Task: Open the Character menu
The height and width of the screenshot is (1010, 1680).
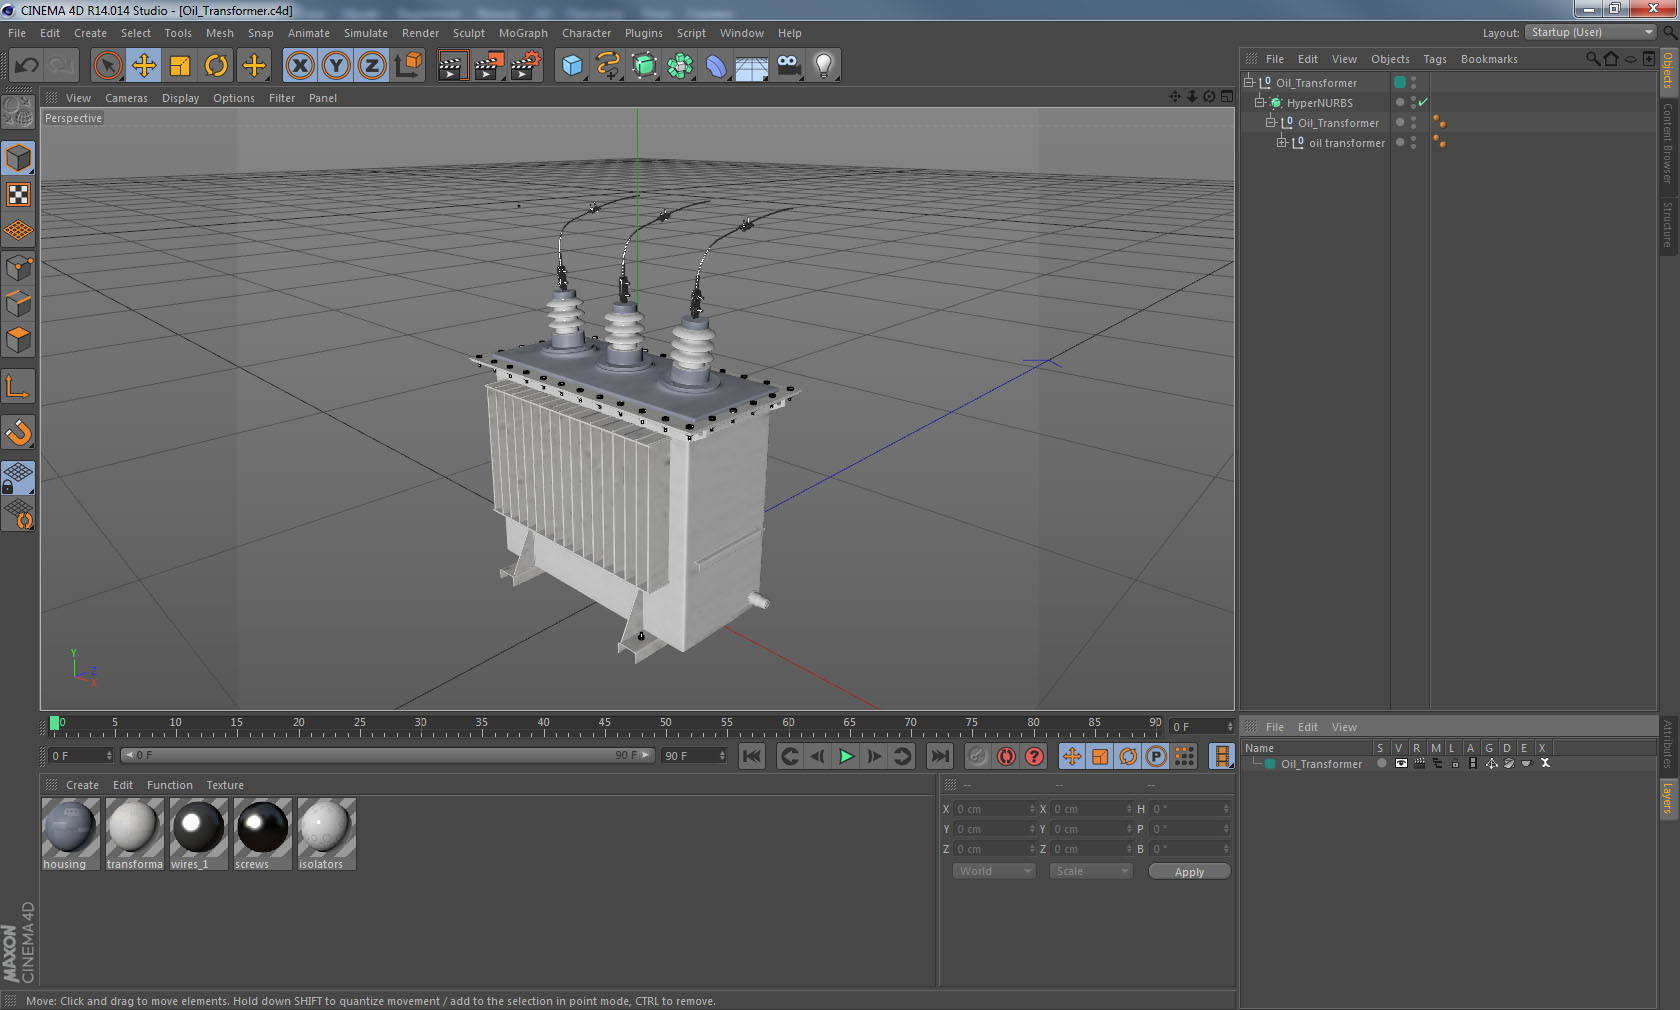Action: (586, 33)
